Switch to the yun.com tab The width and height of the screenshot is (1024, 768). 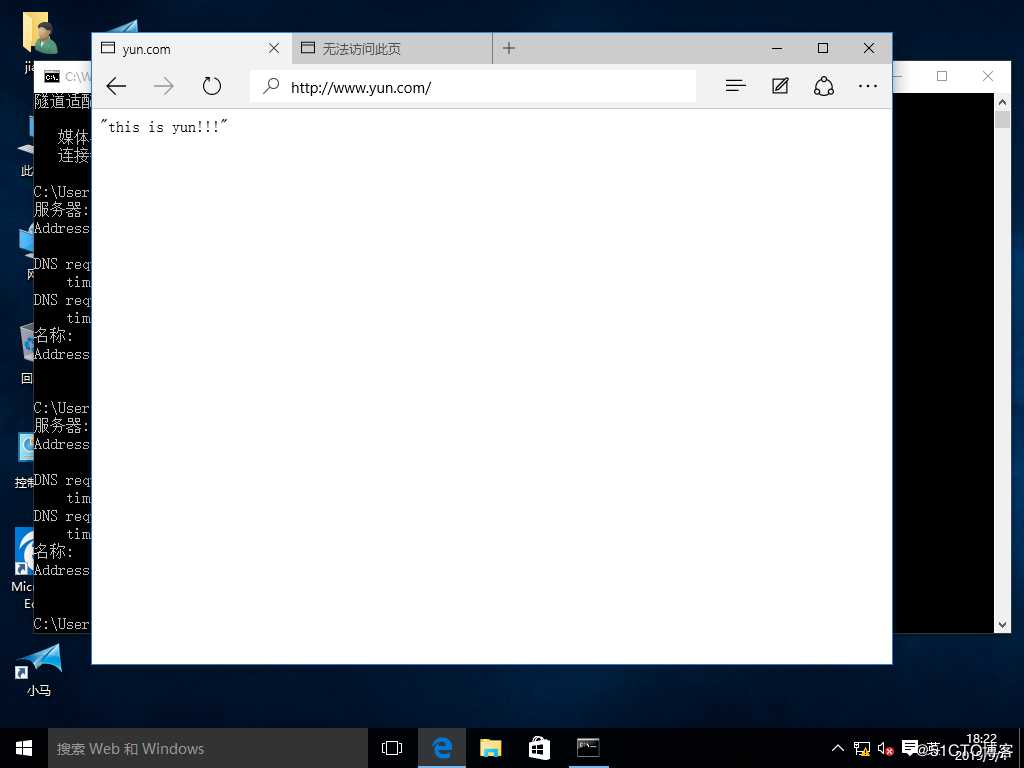[192, 48]
